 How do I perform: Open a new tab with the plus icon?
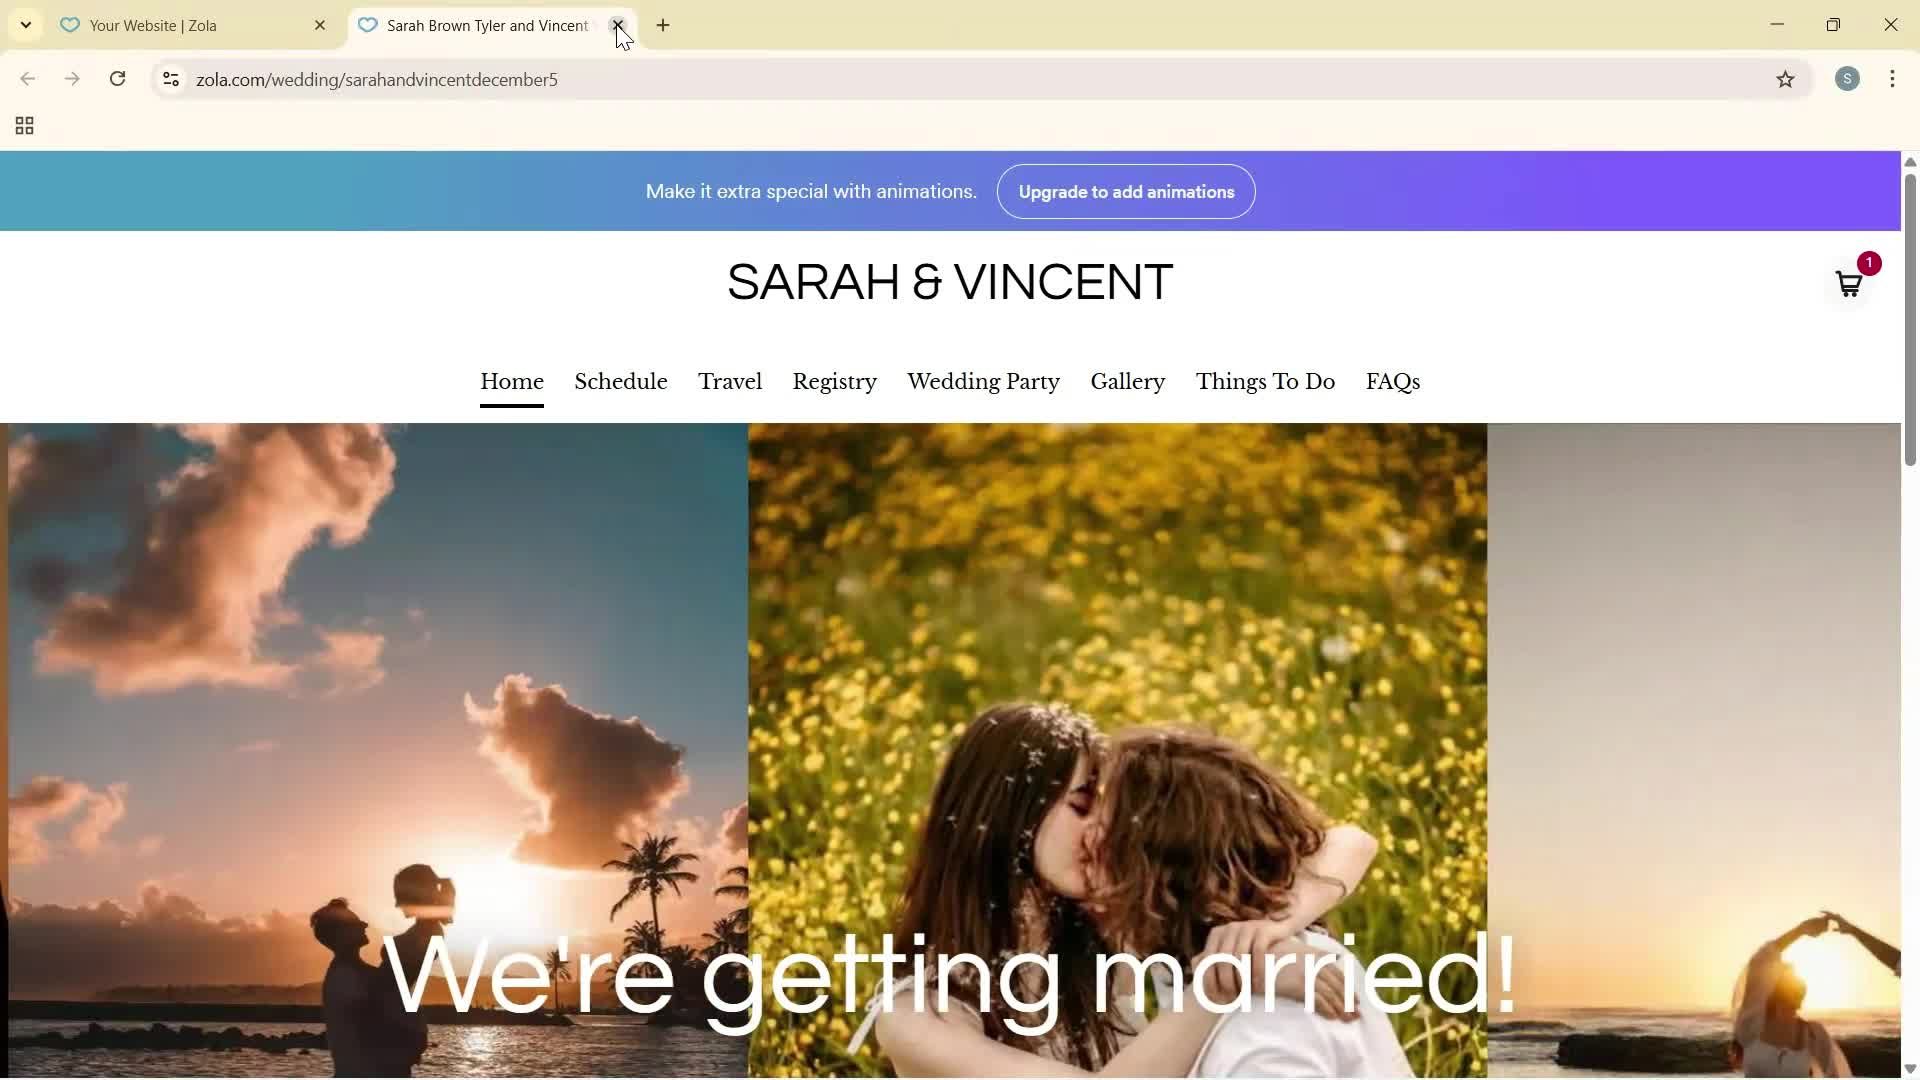click(663, 25)
